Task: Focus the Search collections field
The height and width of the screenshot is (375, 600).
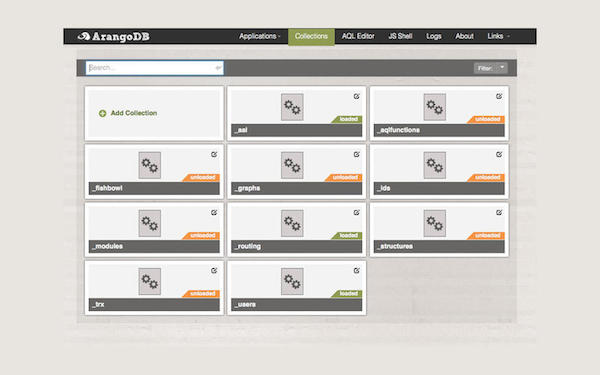Action: [155, 68]
